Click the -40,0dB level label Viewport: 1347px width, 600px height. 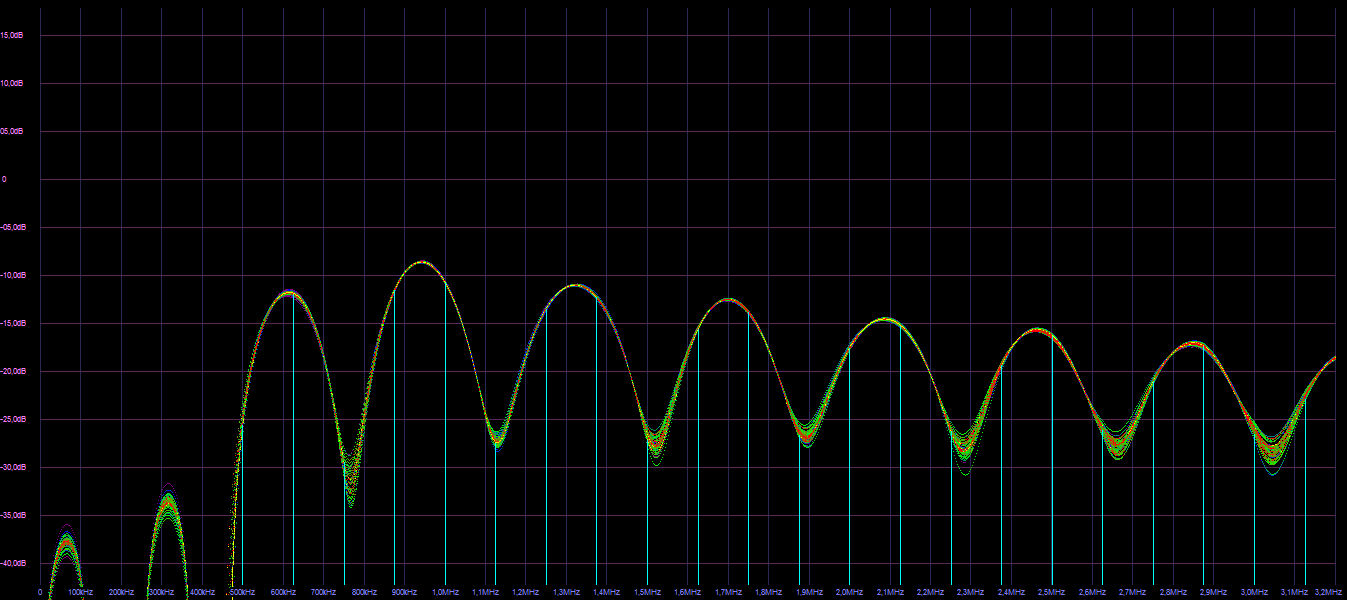[x=12, y=563]
